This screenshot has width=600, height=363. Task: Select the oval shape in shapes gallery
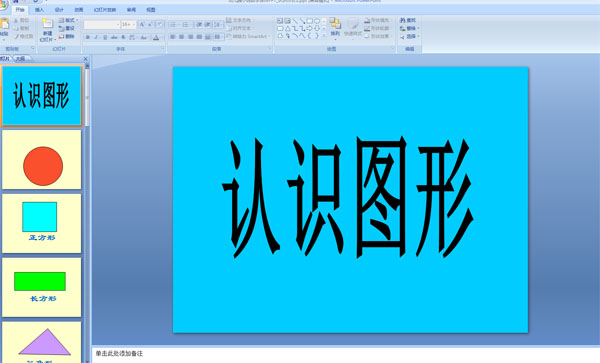(317, 21)
